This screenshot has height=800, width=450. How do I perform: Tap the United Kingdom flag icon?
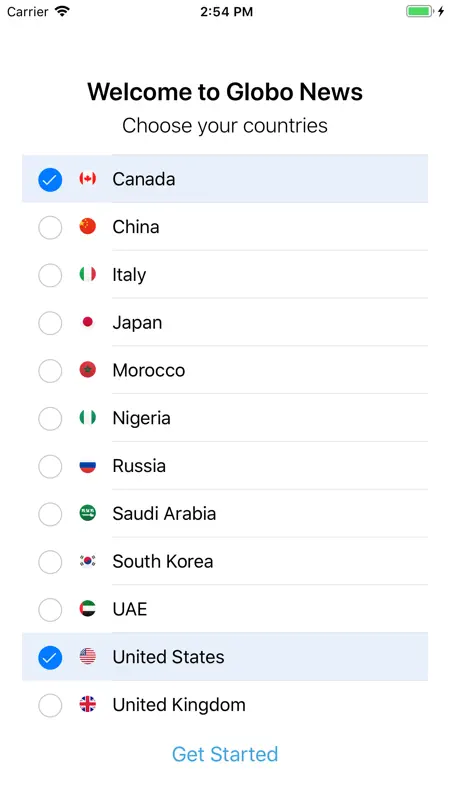[x=88, y=704]
